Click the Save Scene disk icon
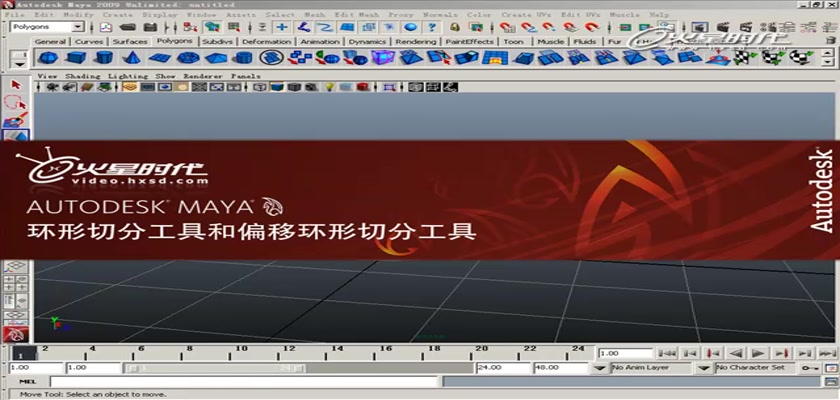 click(151, 27)
